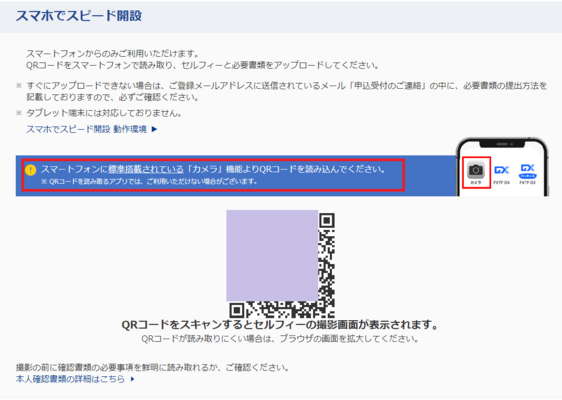Click the yellow exclamation warning icon
This screenshot has height=400, width=562.
click(31, 170)
